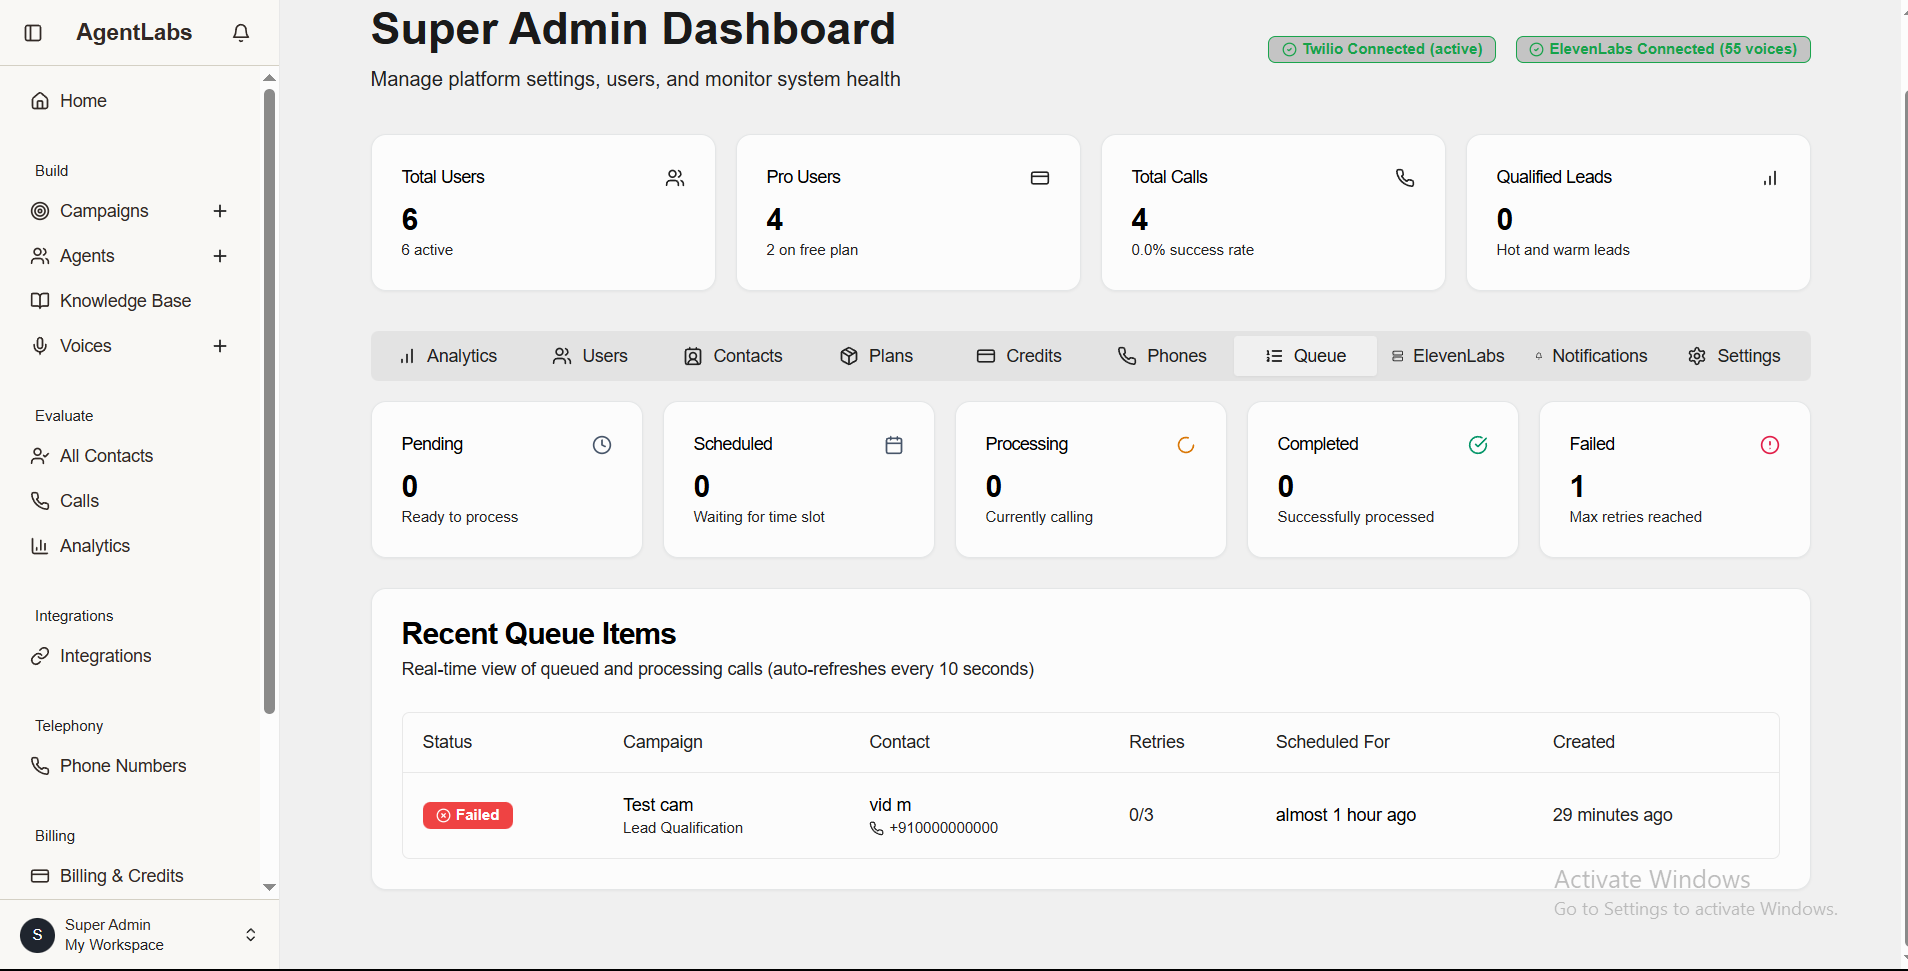Open Knowledge Base from the sidebar
Viewport: 1908px width, 971px height.
125,300
